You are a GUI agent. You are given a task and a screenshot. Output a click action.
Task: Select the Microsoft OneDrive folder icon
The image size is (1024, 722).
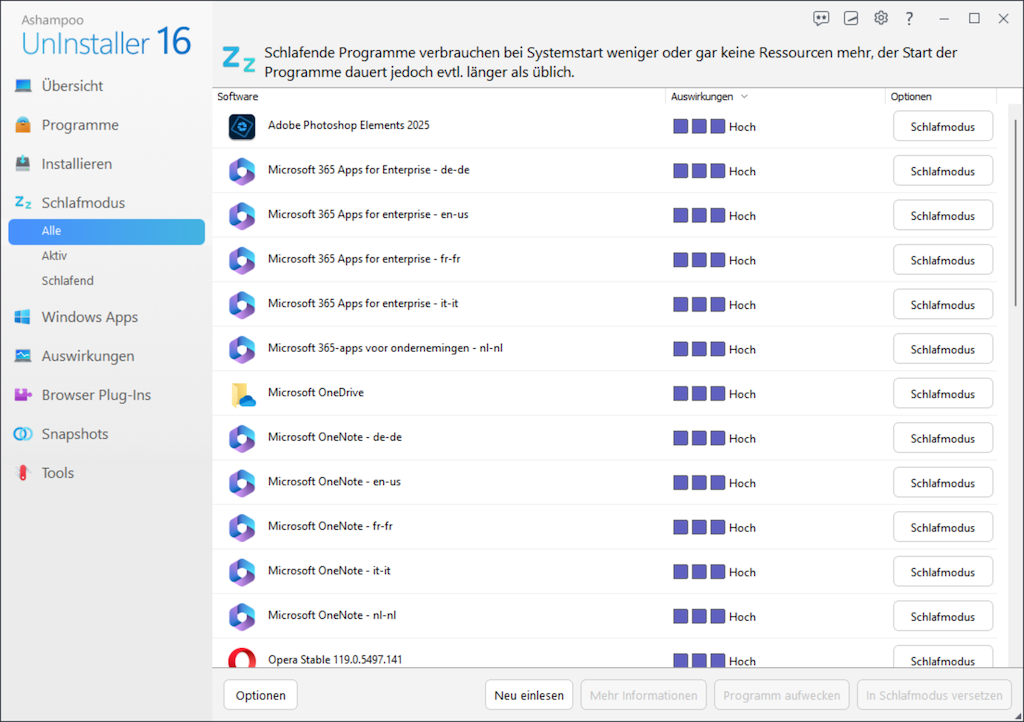point(242,394)
